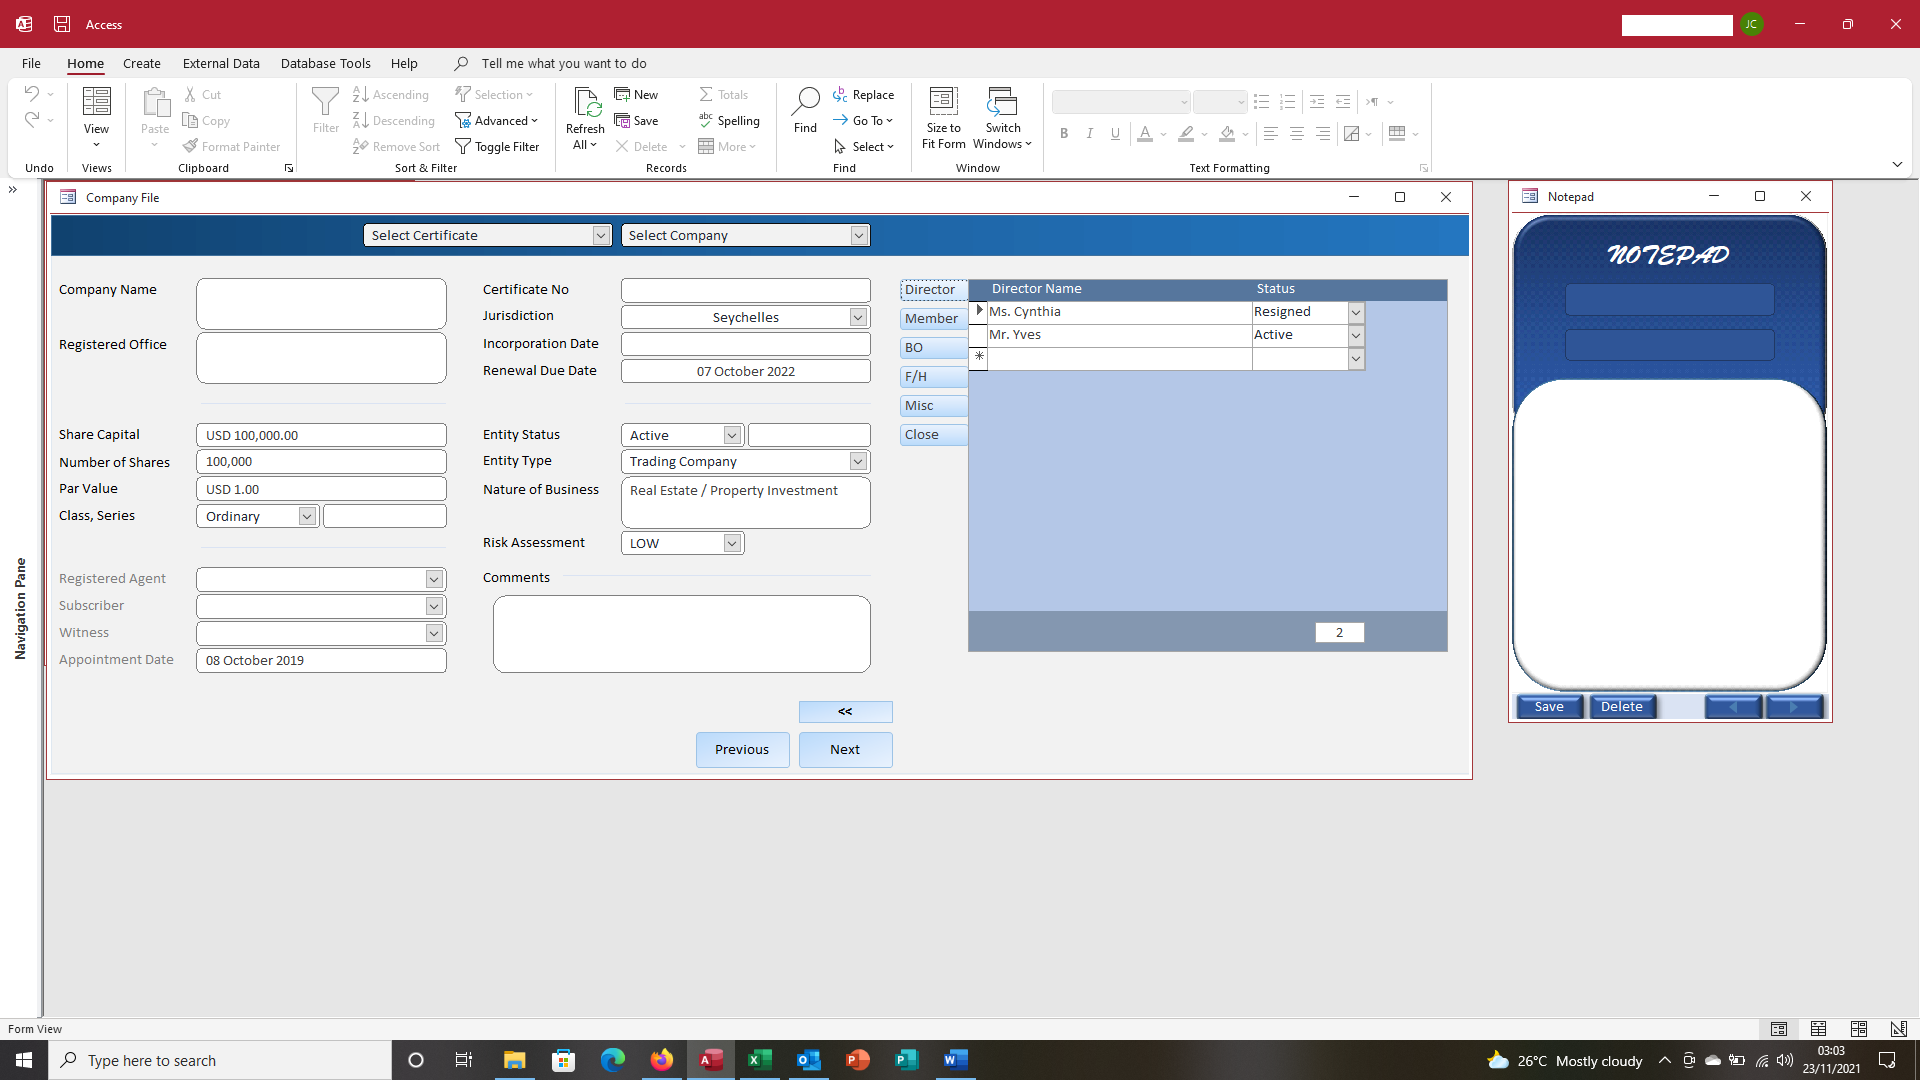Viewport: 1920px width, 1080px height.
Task: Click the Spelling check icon
Action: pyautogui.click(x=706, y=121)
